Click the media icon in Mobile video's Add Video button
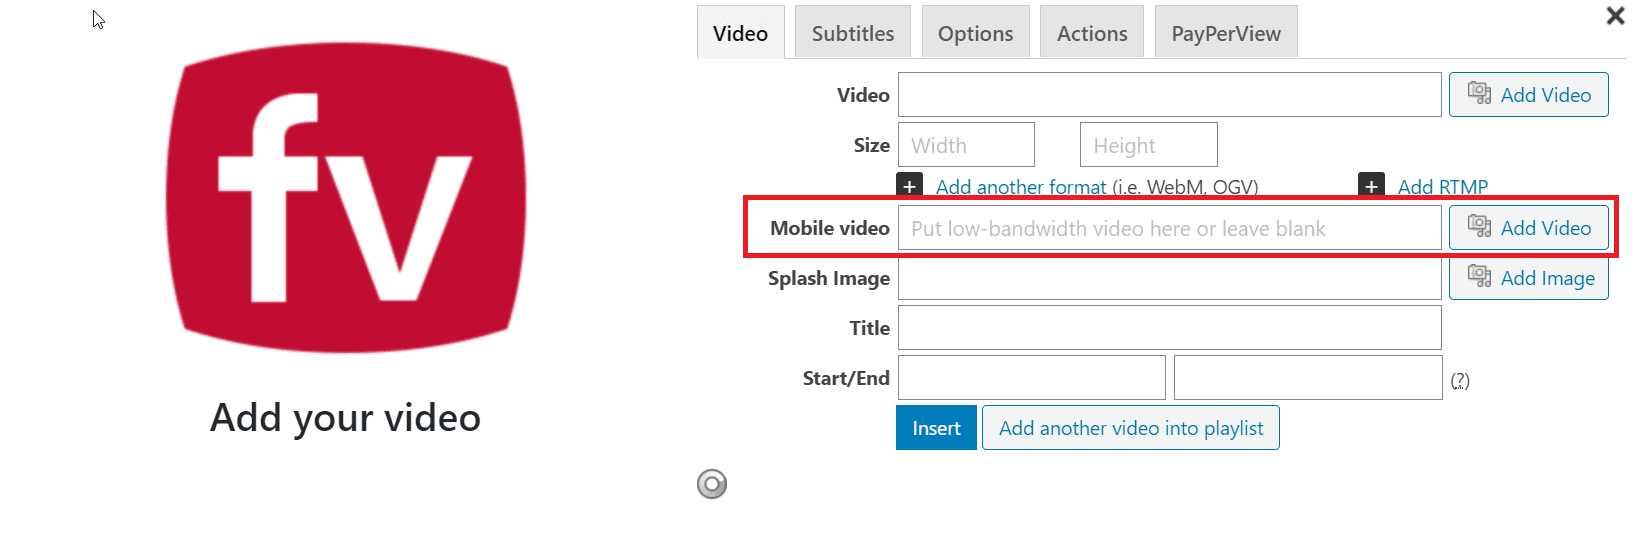 tap(1479, 226)
